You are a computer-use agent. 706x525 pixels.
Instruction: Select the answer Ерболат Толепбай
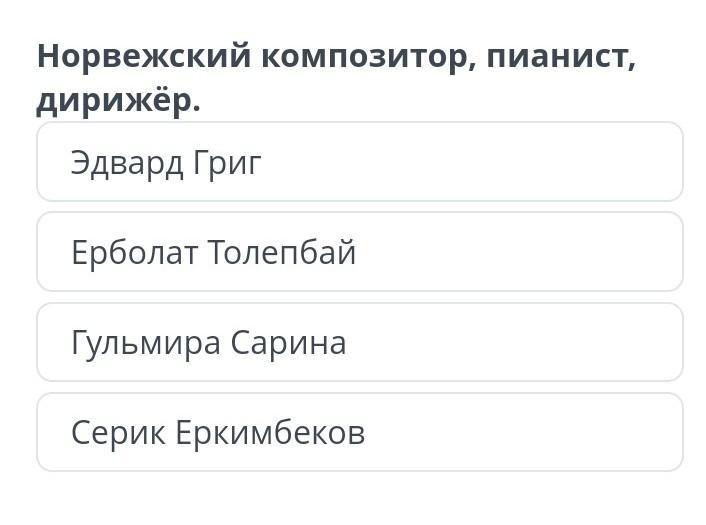click(x=359, y=252)
